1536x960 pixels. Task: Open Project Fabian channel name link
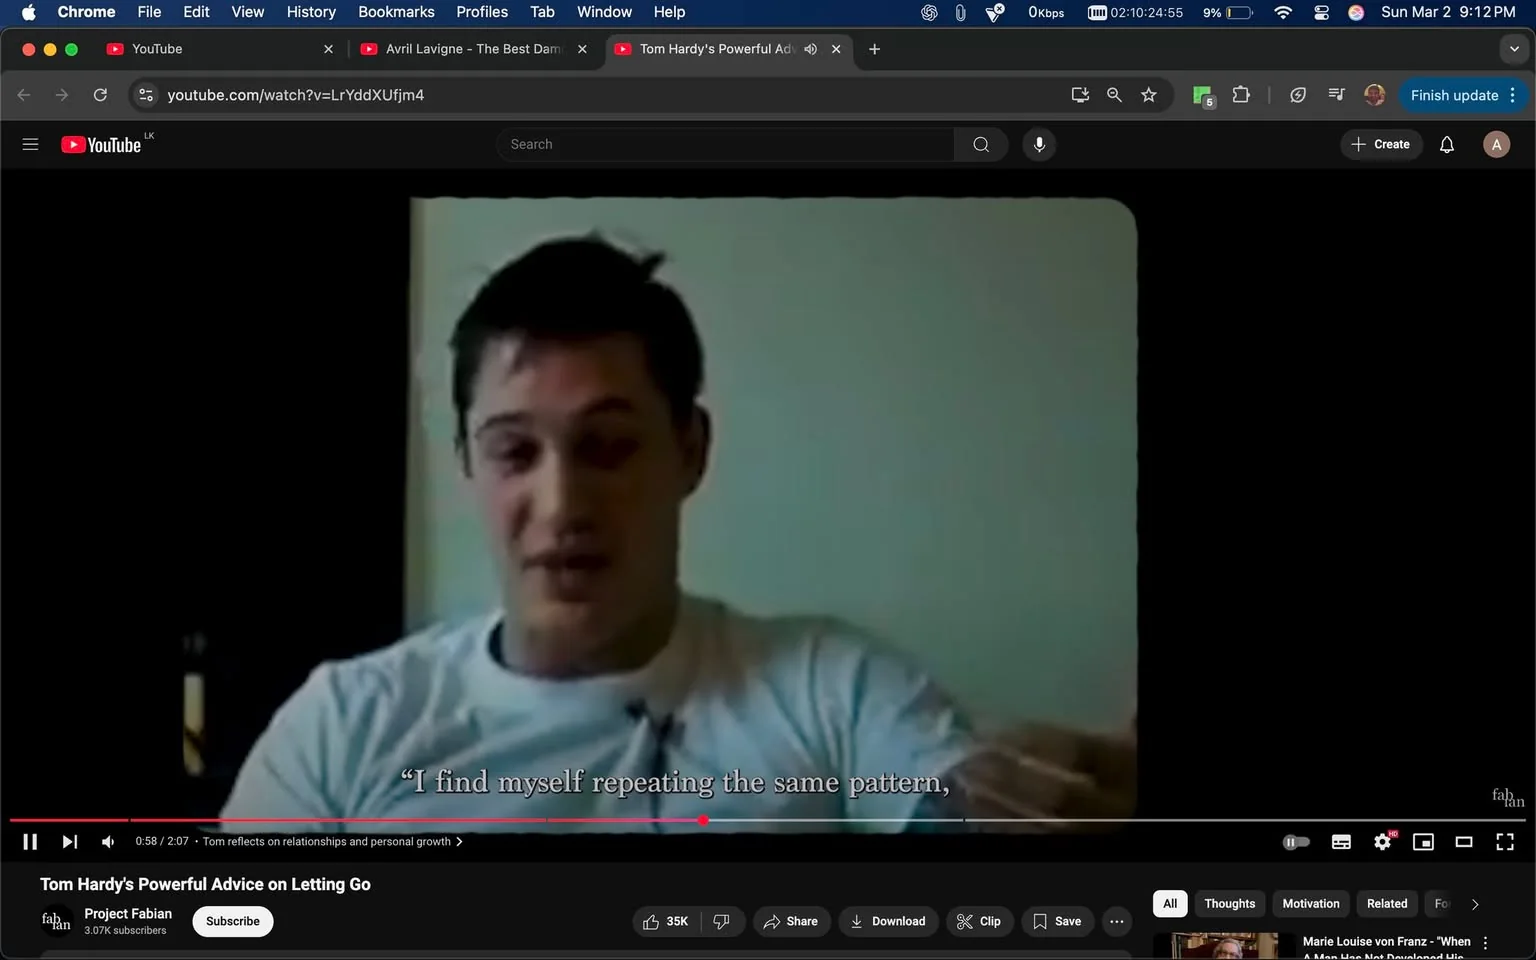point(128,913)
